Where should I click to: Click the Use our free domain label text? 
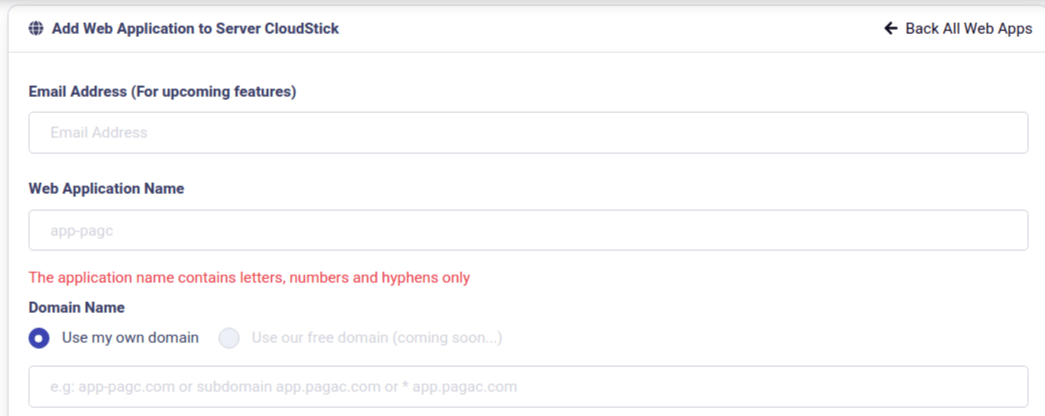point(320,338)
